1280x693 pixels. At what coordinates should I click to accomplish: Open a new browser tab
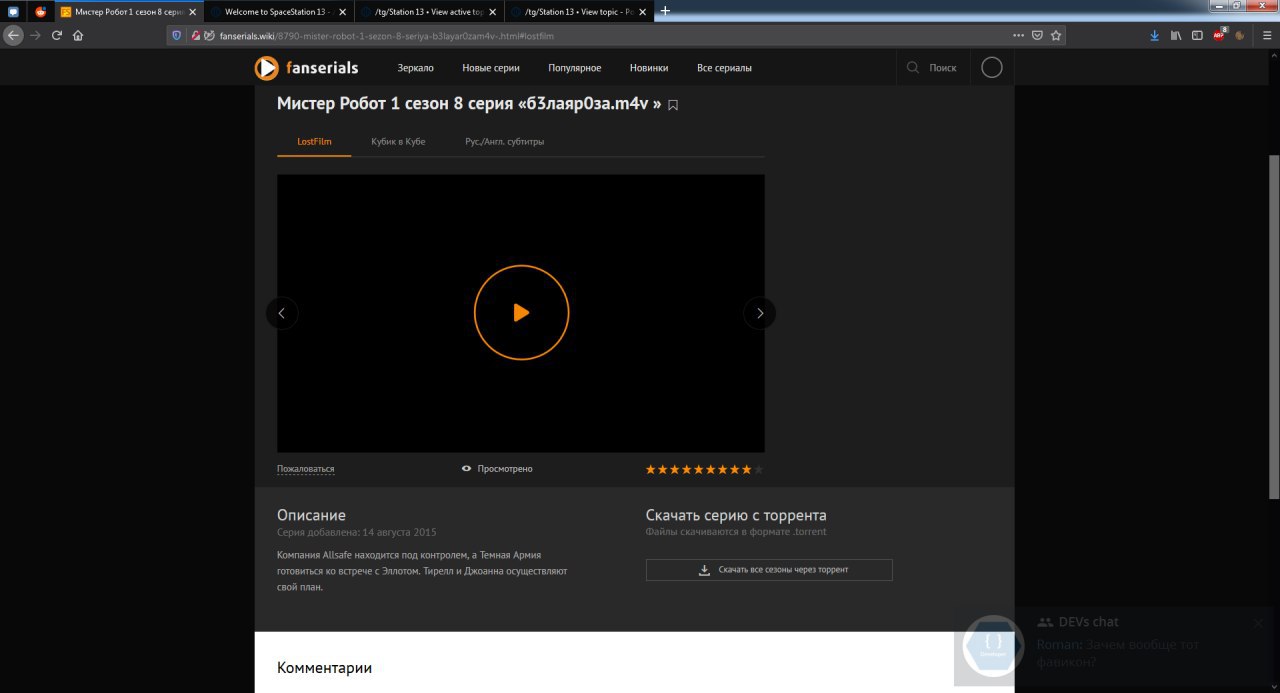click(665, 11)
